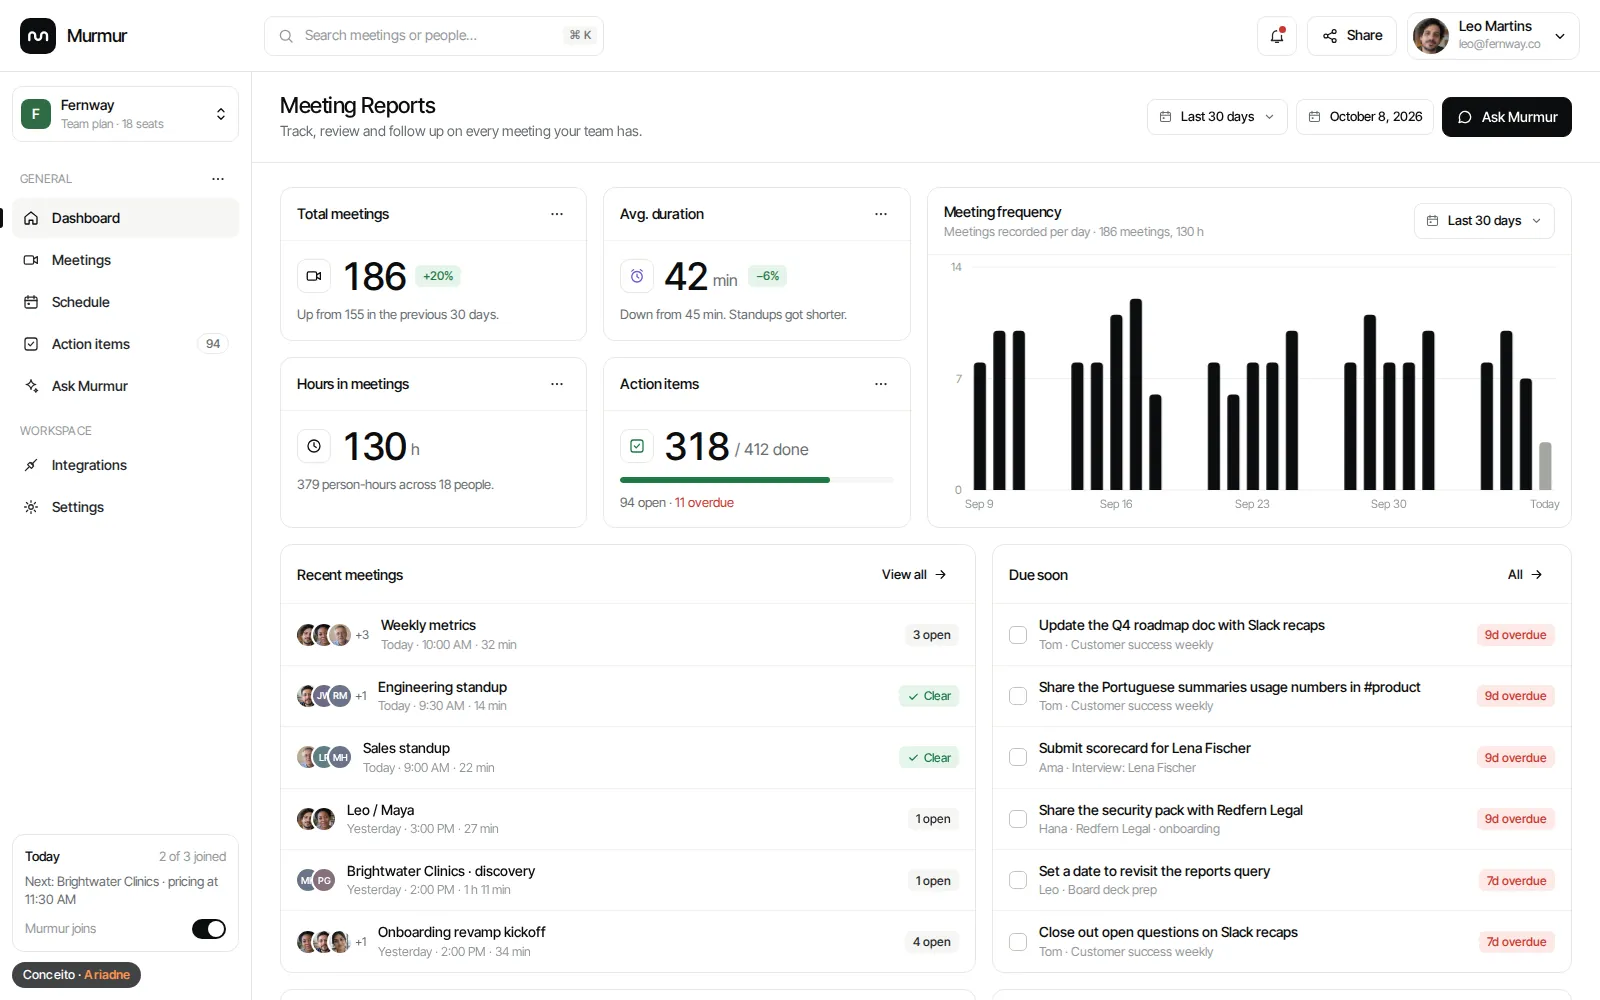Open Total meetings card options menu
The height and width of the screenshot is (1000, 1600).
click(557, 214)
